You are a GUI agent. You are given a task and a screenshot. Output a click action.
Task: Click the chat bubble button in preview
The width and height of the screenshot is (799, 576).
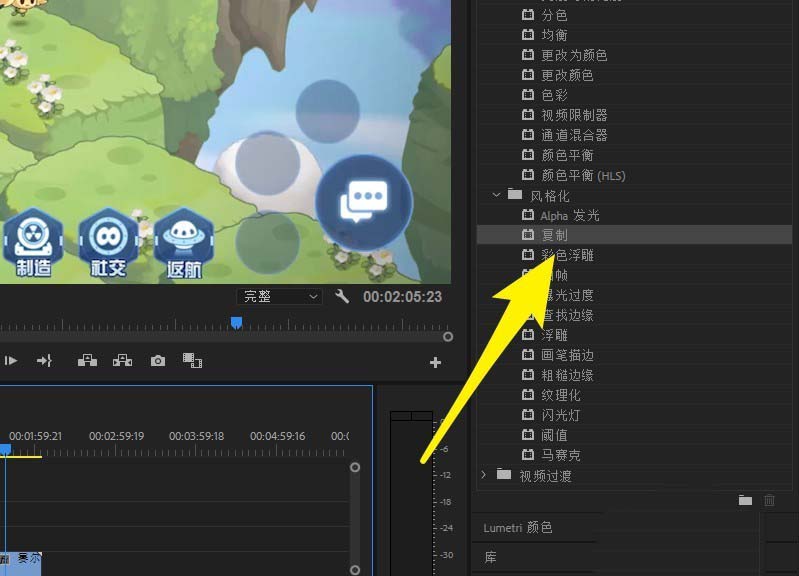coord(363,202)
